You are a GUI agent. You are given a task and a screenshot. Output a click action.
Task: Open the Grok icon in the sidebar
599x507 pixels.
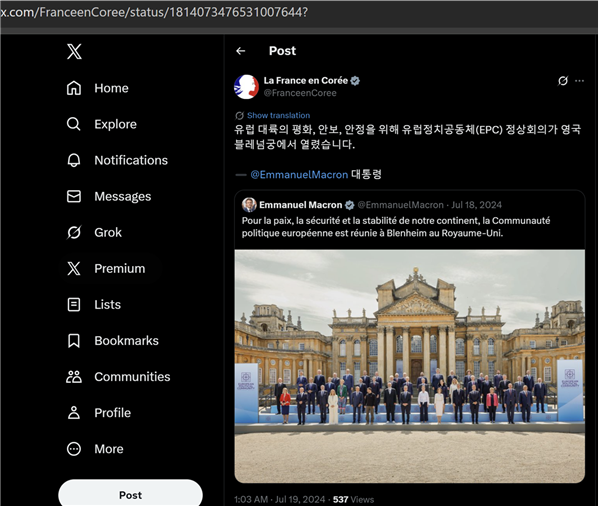click(x=74, y=232)
